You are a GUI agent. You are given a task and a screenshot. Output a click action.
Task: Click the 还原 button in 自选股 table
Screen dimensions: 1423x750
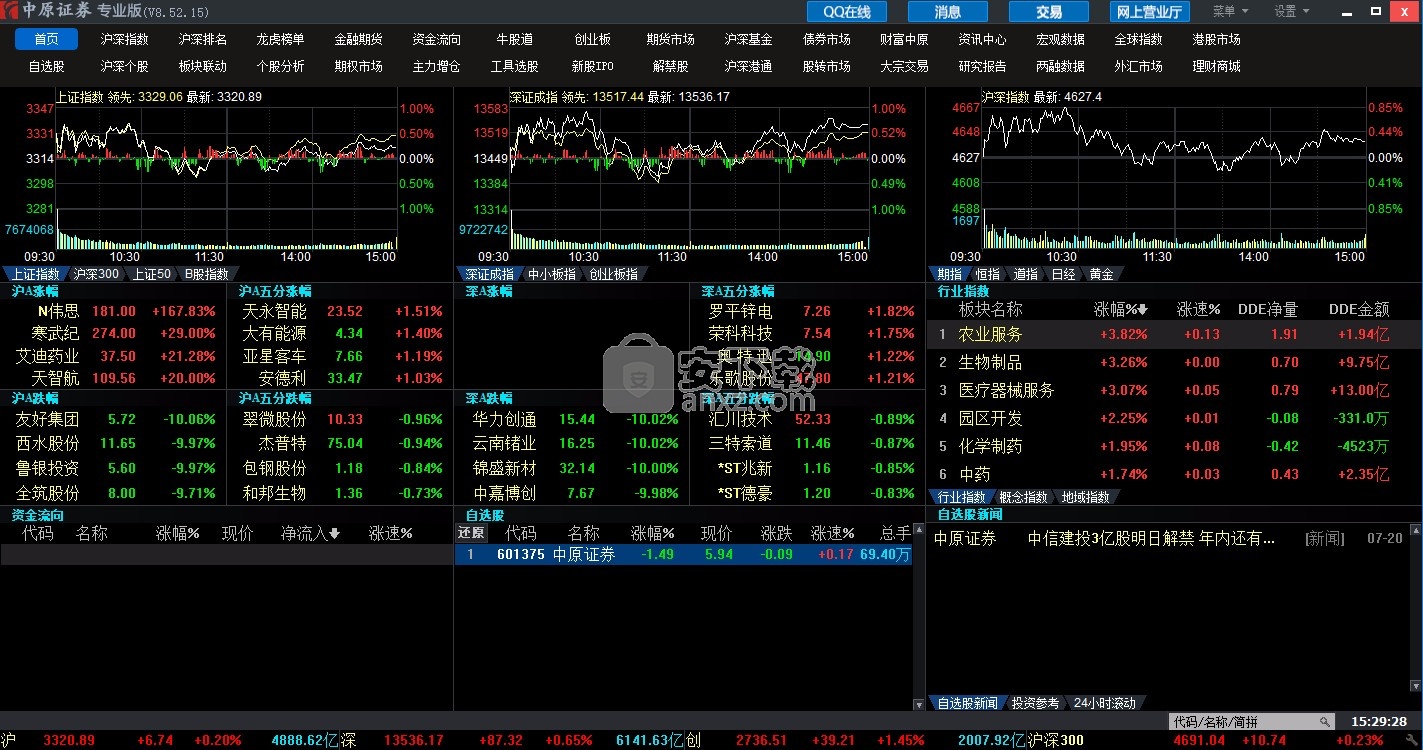(x=471, y=533)
